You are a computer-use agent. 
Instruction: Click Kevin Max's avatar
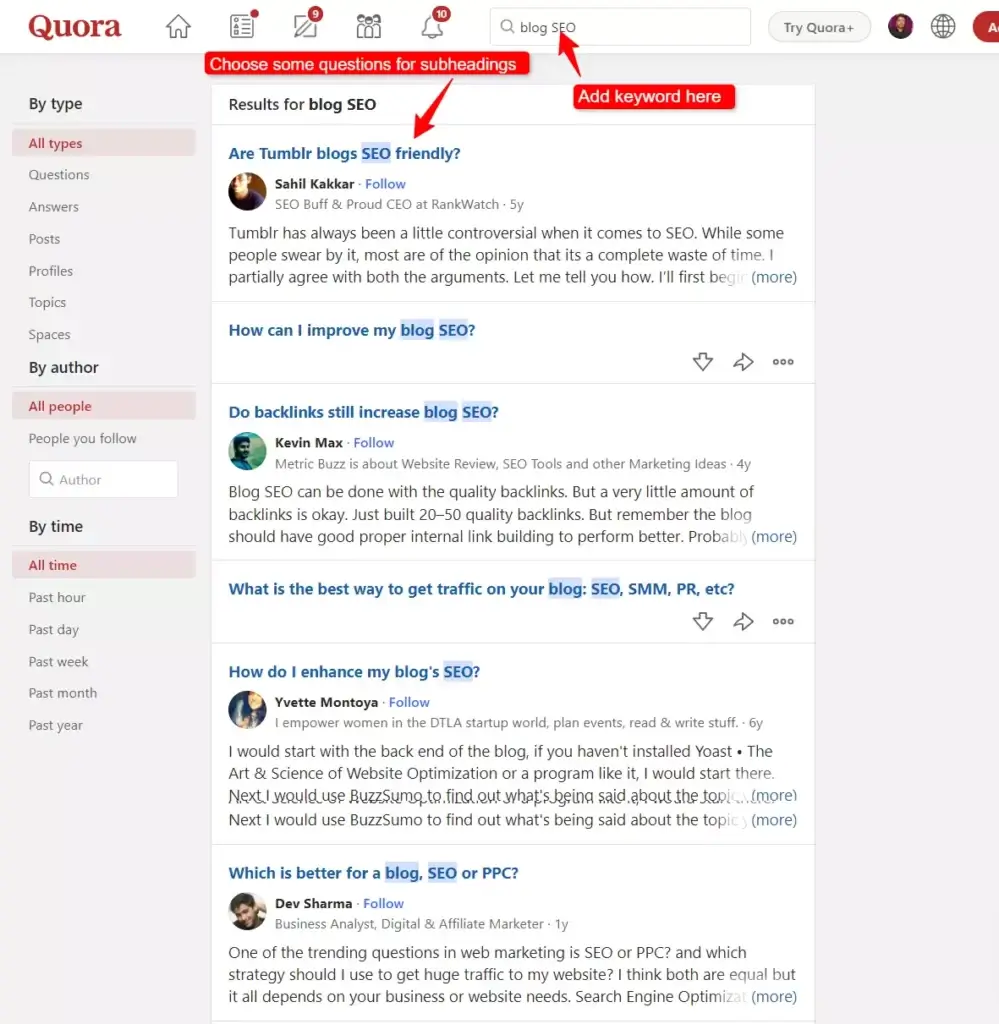247,451
